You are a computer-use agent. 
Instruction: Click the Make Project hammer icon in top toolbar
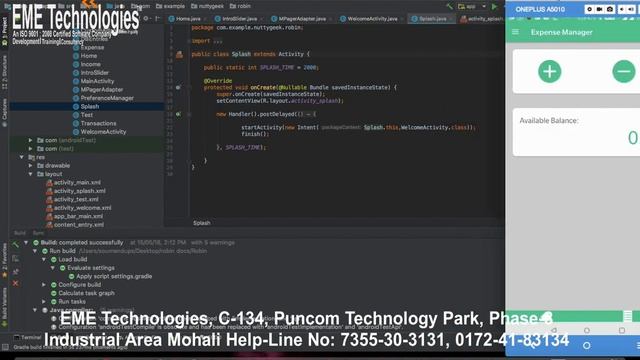[449, 7]
